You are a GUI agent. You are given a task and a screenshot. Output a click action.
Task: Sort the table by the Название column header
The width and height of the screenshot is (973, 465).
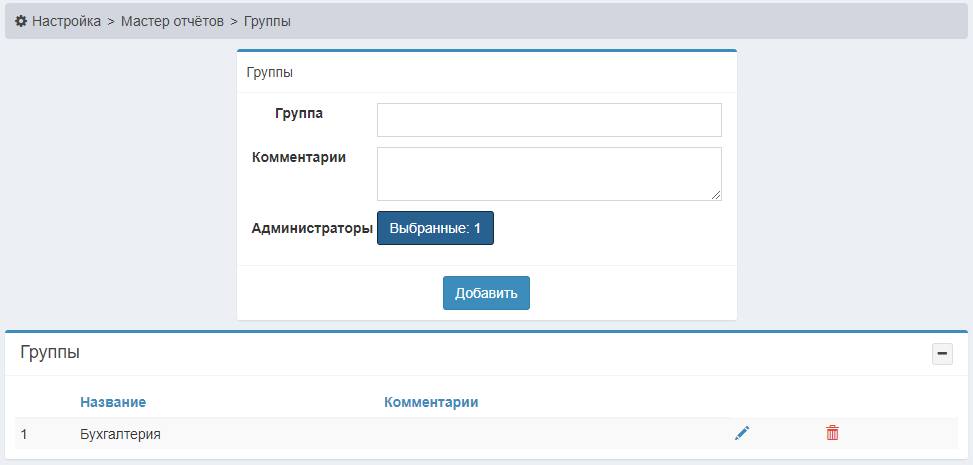coord(113,402)
